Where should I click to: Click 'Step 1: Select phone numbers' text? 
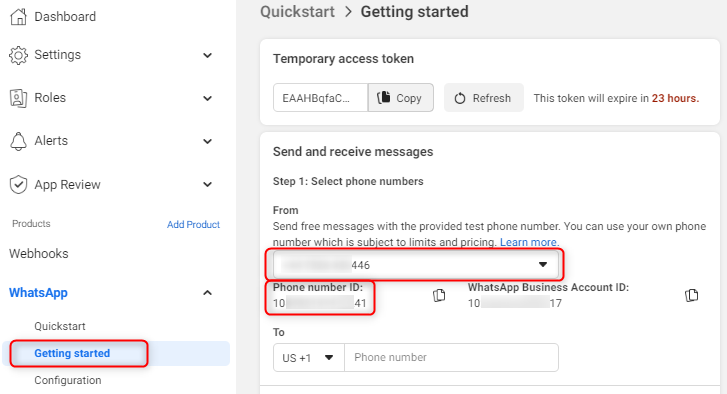point(348,181)
